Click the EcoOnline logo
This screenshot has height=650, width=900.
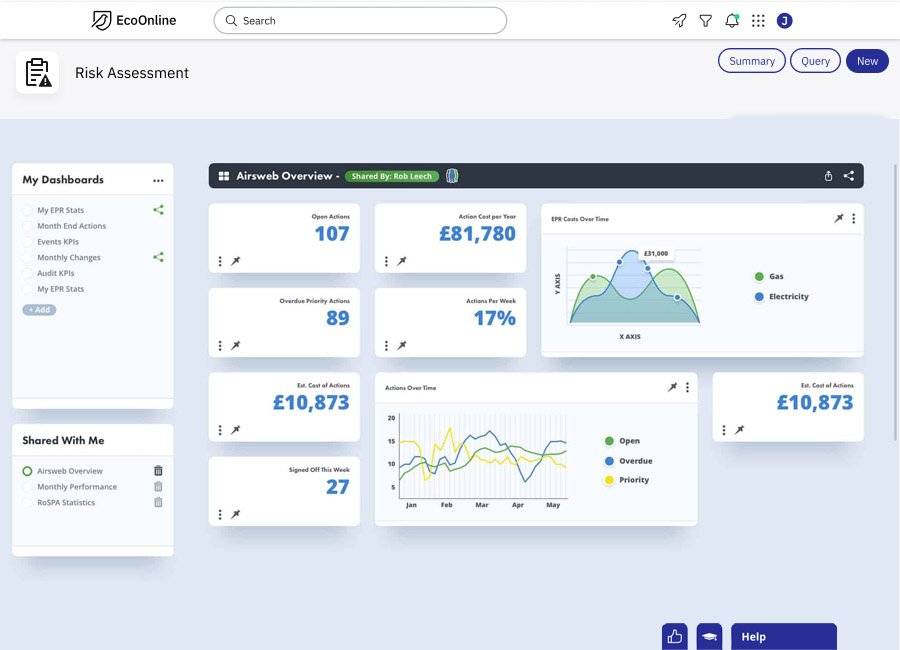pos(135,19)
